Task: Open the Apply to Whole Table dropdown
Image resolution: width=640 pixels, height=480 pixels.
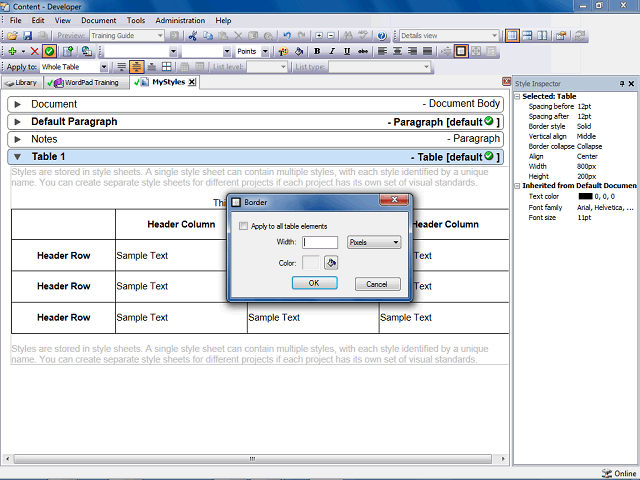Action: tap(104, 67)
